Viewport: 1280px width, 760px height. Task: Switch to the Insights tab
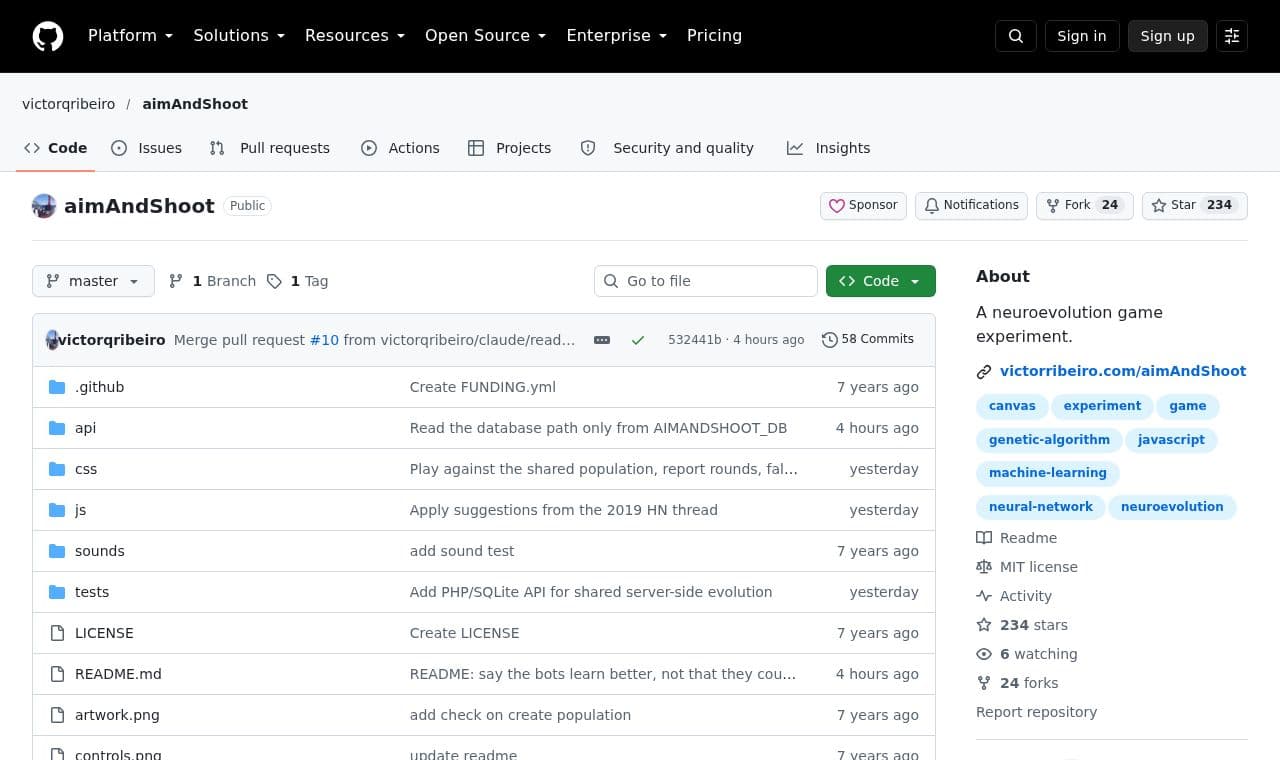(x=829, y=148)
